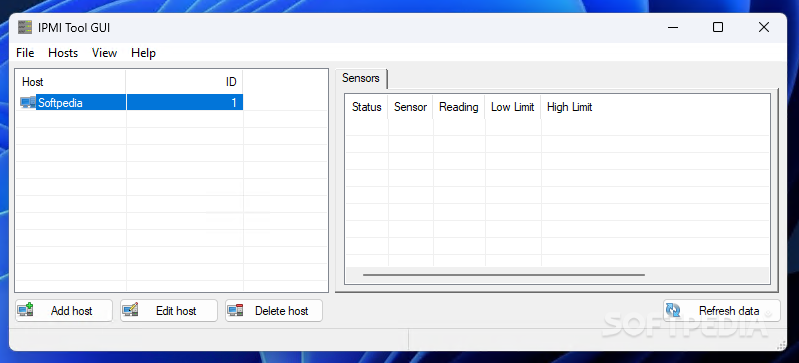
Task: Open the Help menu
Action: click(143, 53)
